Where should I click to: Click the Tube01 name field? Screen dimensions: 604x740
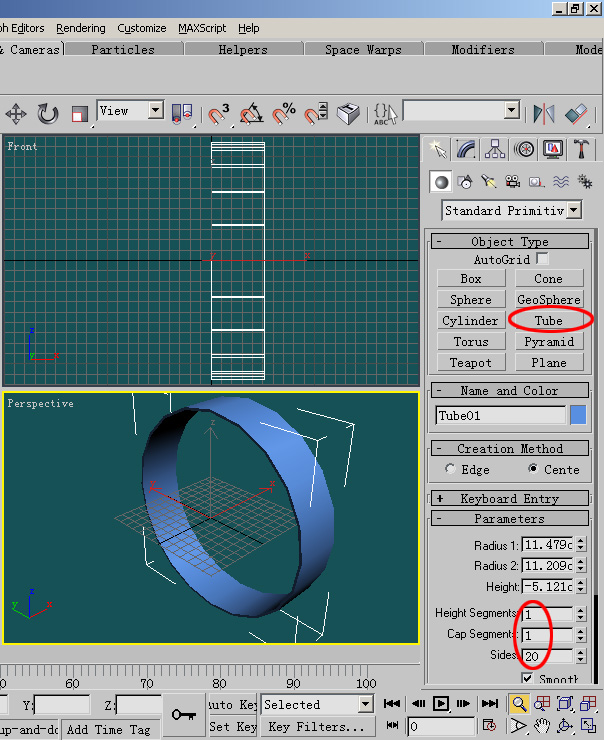click(x=500, y=415)
